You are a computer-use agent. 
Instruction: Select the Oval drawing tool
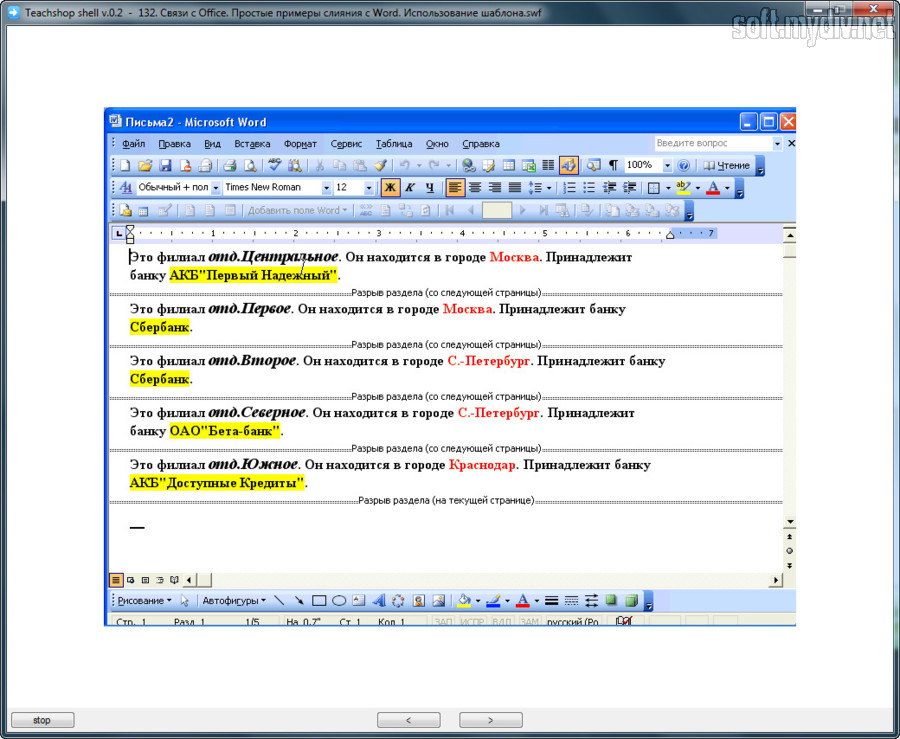point(339,601)
